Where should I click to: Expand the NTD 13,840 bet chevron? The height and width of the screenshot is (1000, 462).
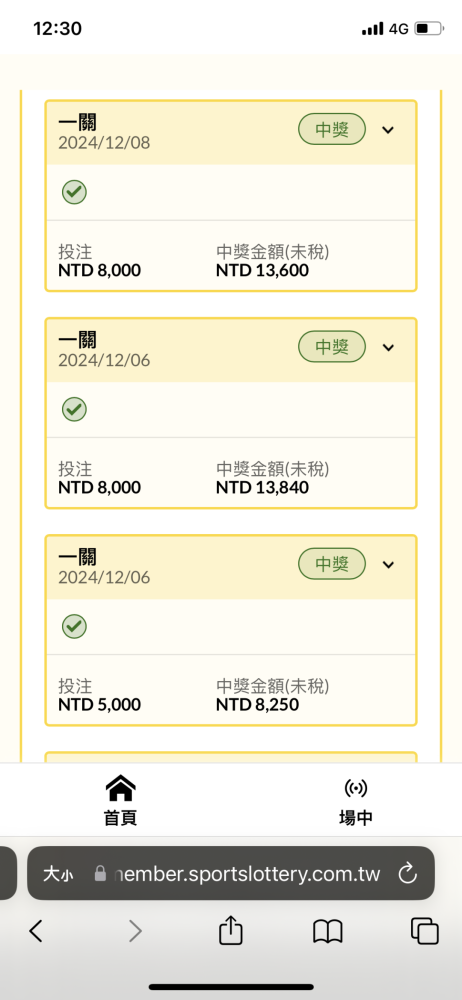pyautogui.click(x=387, y=348)
